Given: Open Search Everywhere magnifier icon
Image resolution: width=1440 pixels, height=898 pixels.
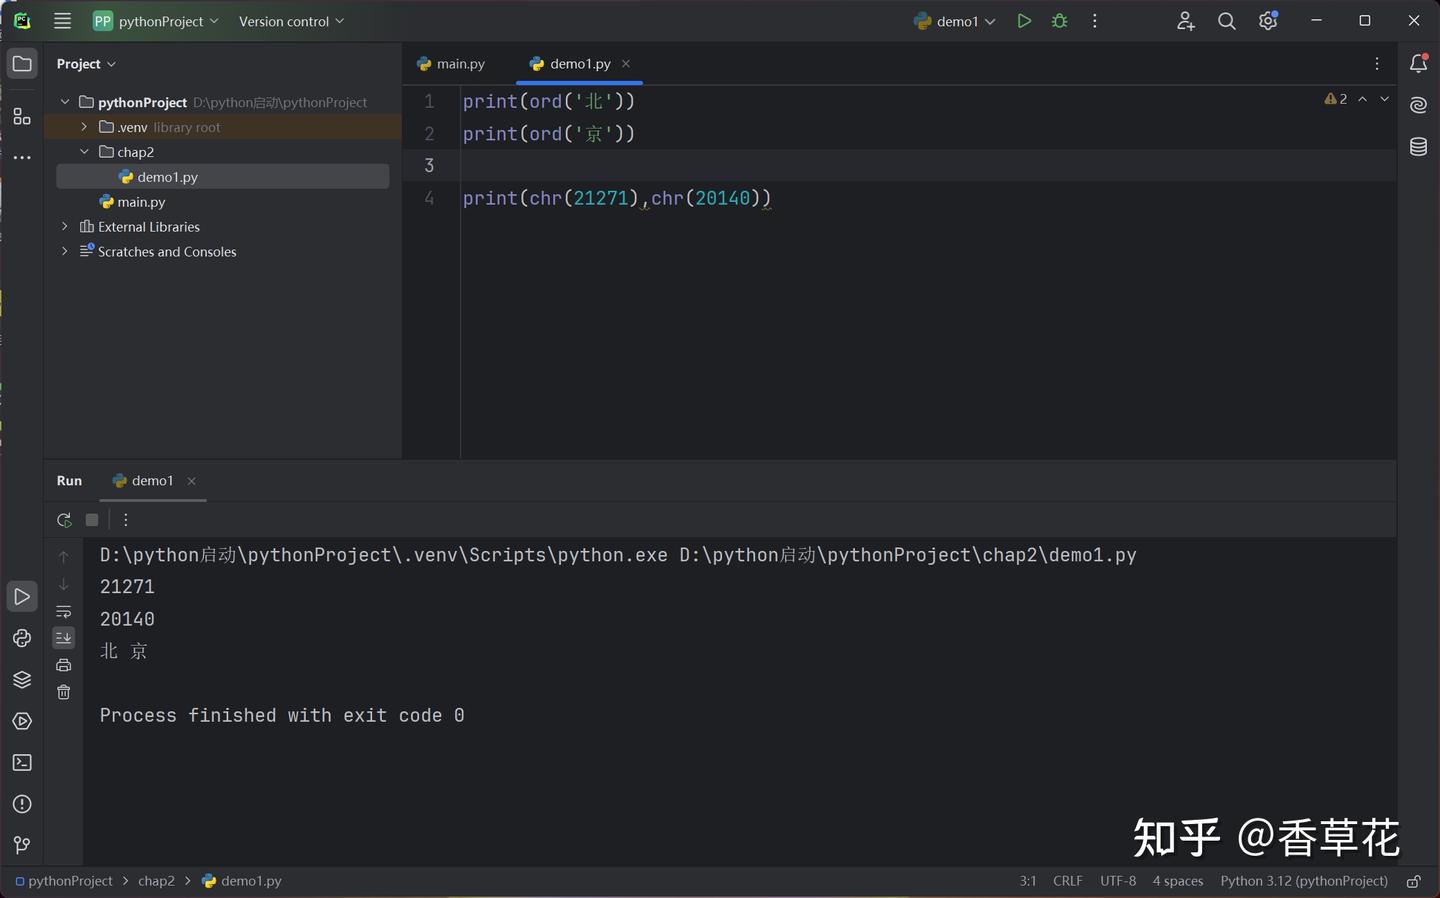Looking at the screenshot, I should click(x=1227, y=21).
